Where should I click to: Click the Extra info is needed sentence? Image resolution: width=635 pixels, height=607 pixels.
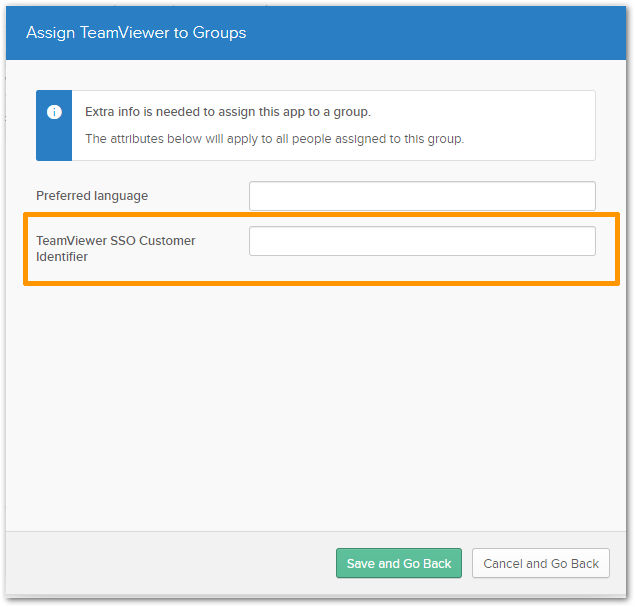click(x=228, y=112)
